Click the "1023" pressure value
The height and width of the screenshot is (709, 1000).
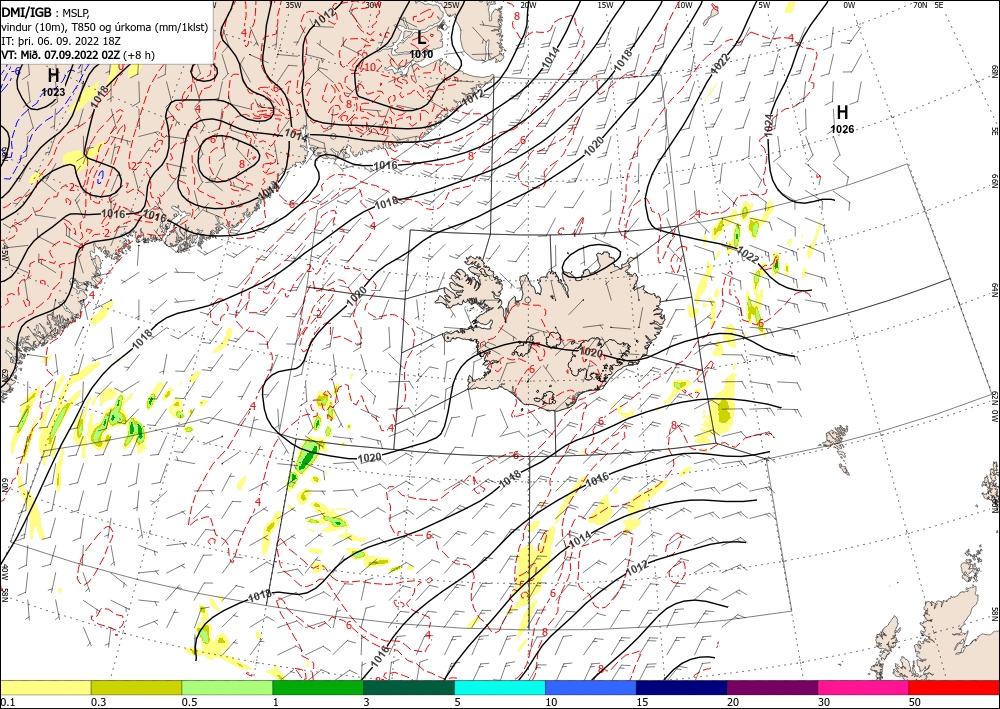[x=53, y=92]
